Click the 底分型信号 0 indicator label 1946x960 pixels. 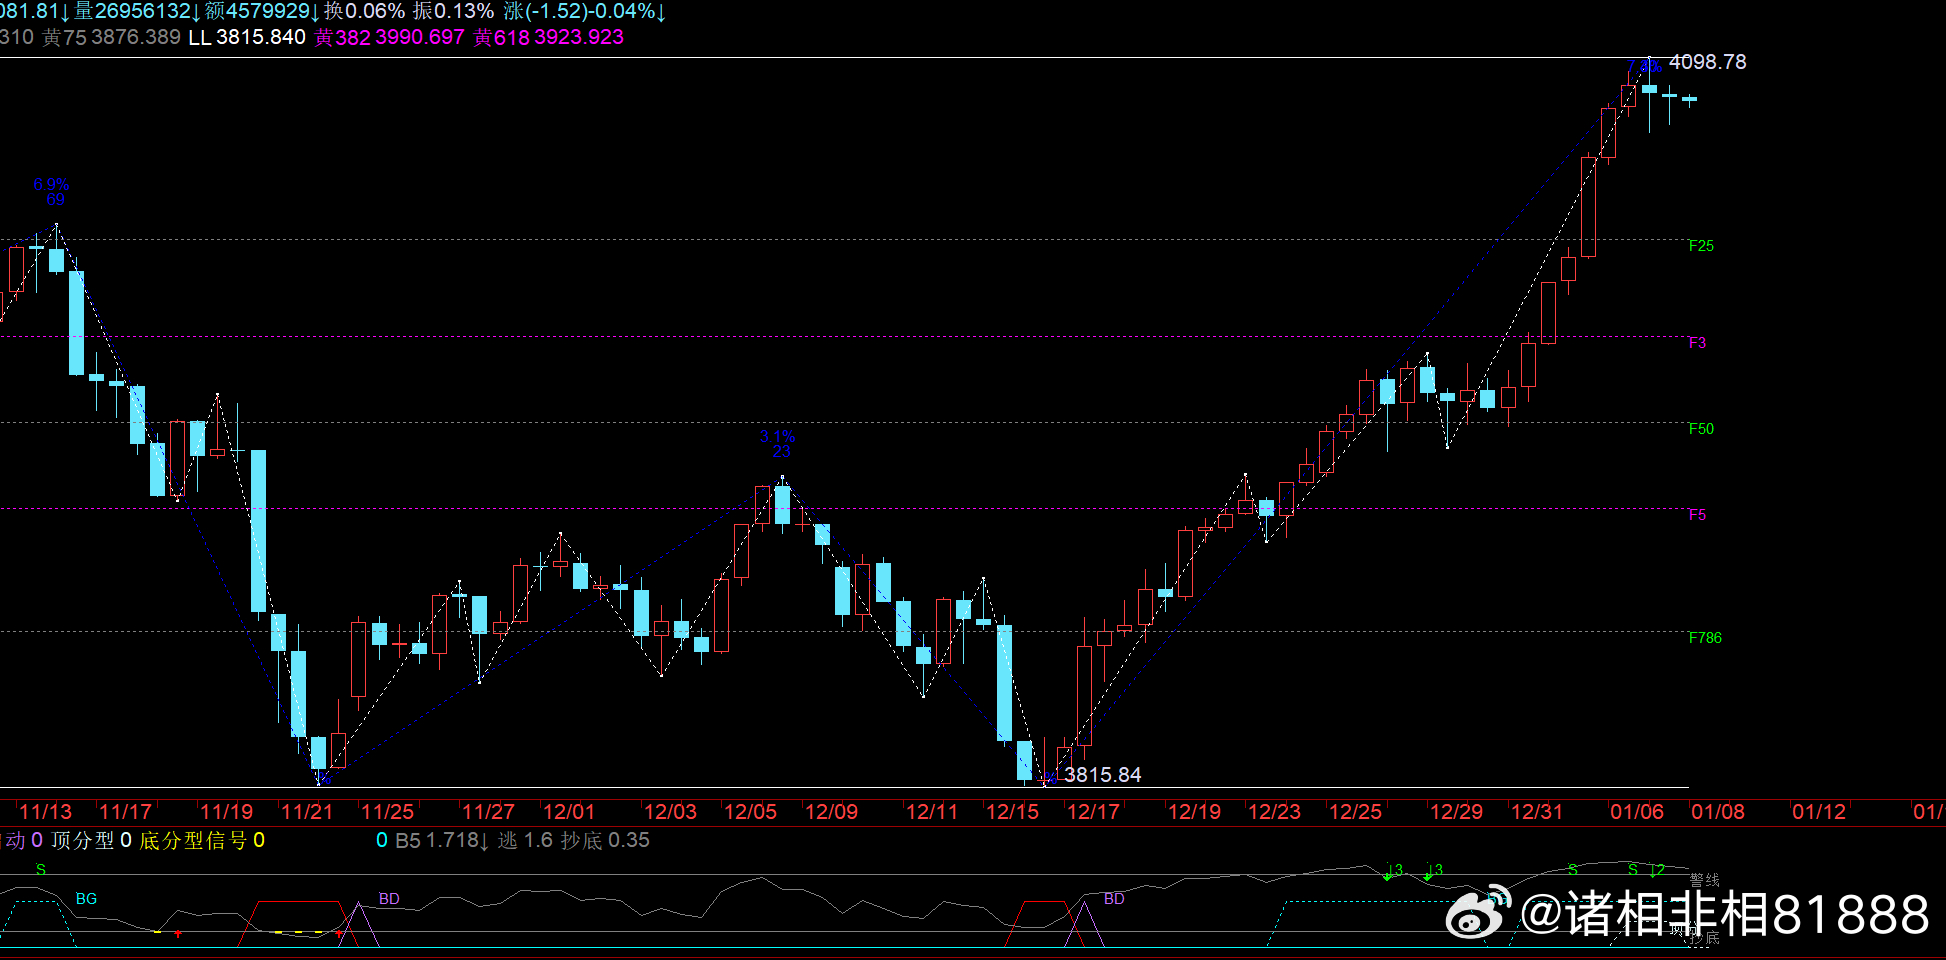[202, 841]
